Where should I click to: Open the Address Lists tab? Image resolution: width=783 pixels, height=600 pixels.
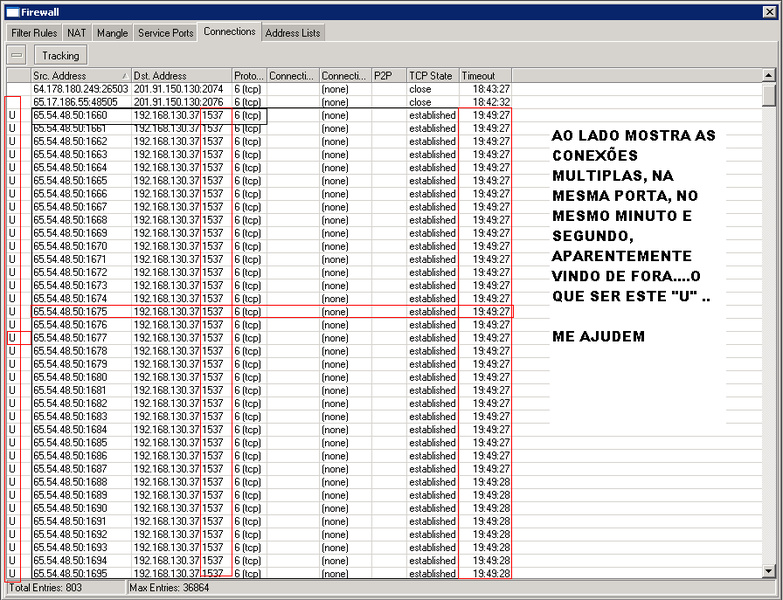(293, 33)
